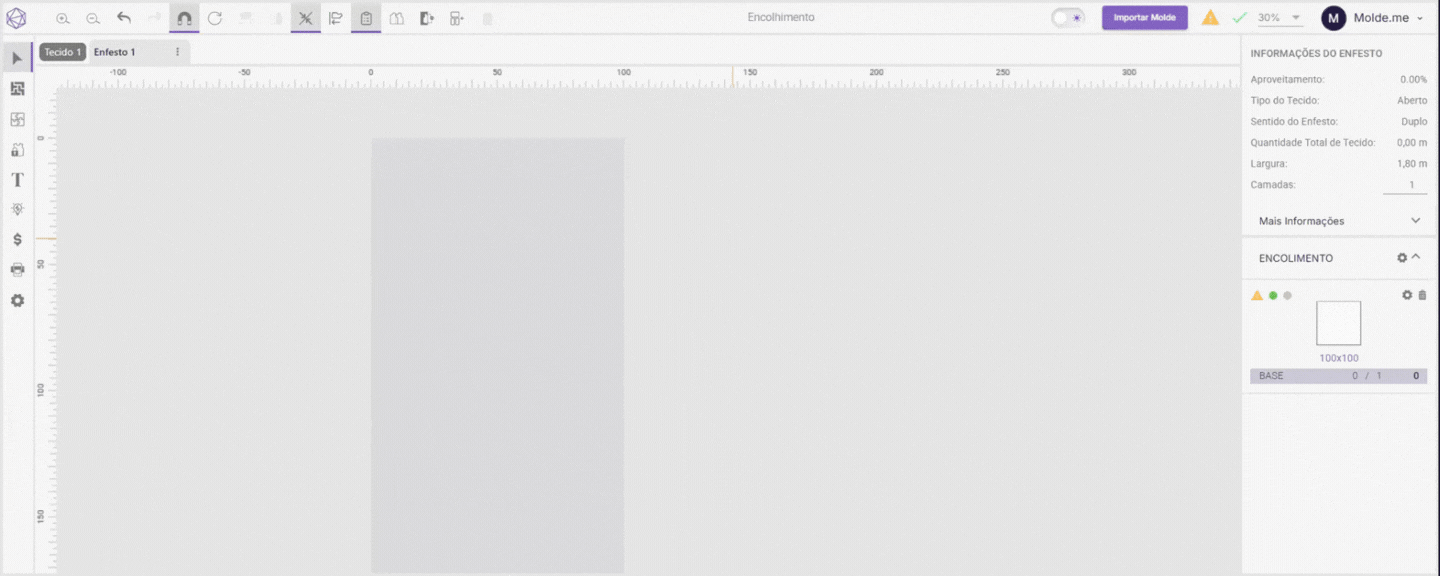
Task: Expand the Mais Informações section
Action: point(1415,221)
